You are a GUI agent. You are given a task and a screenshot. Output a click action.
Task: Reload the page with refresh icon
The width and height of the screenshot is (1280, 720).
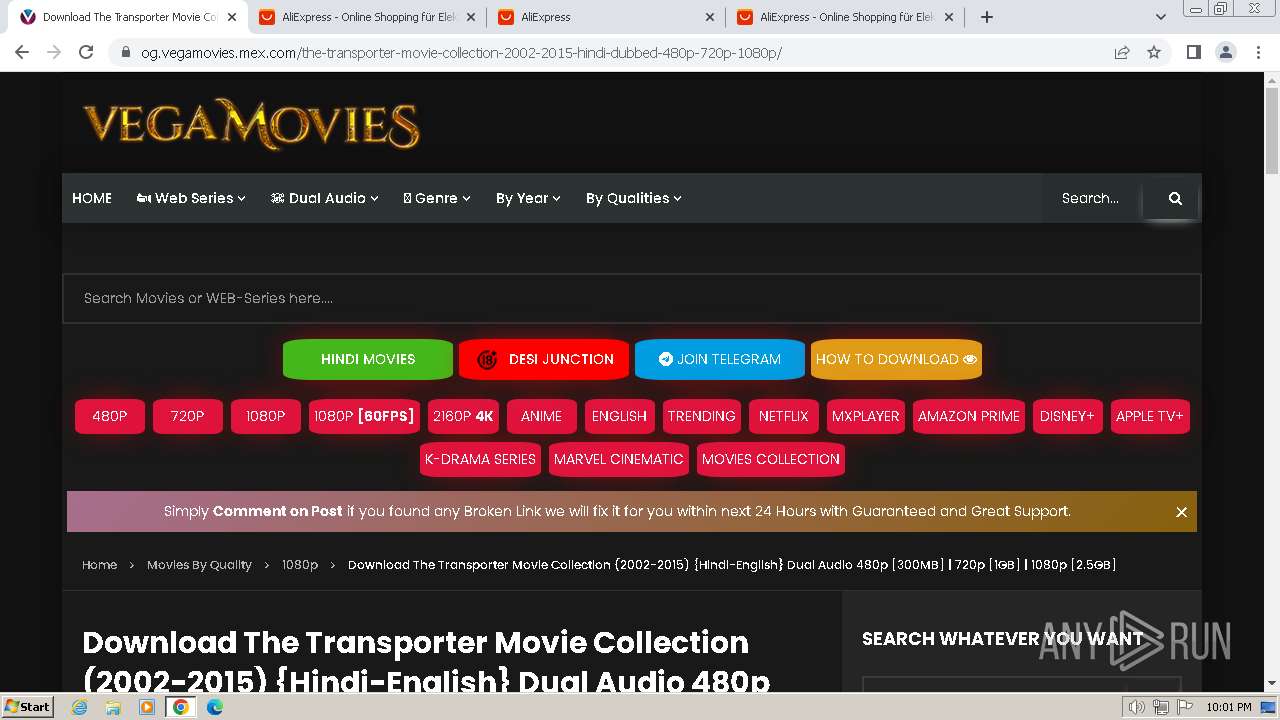click(x=86, y=52)
